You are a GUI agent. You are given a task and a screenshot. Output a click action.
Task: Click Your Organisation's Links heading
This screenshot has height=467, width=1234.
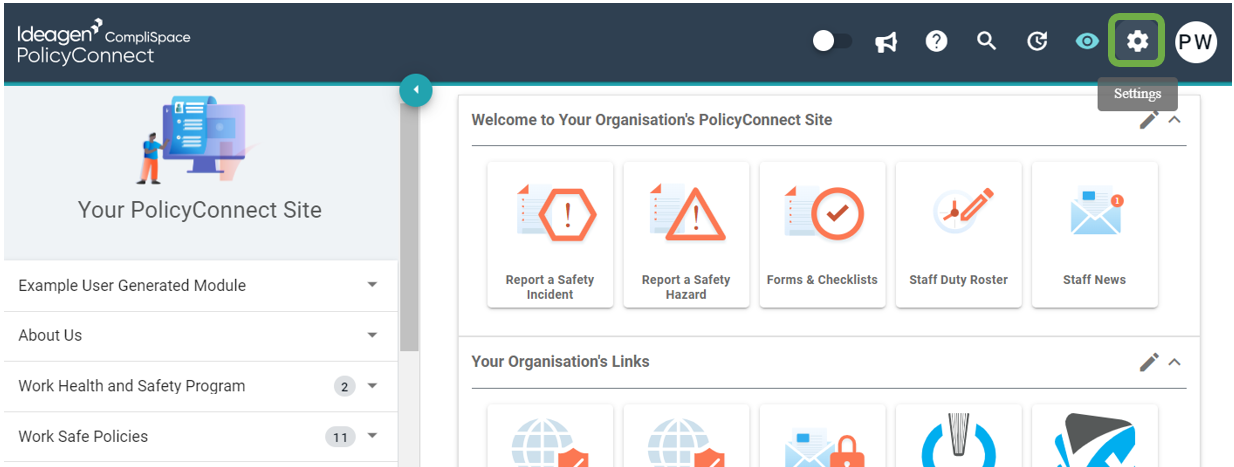[560, 362]
